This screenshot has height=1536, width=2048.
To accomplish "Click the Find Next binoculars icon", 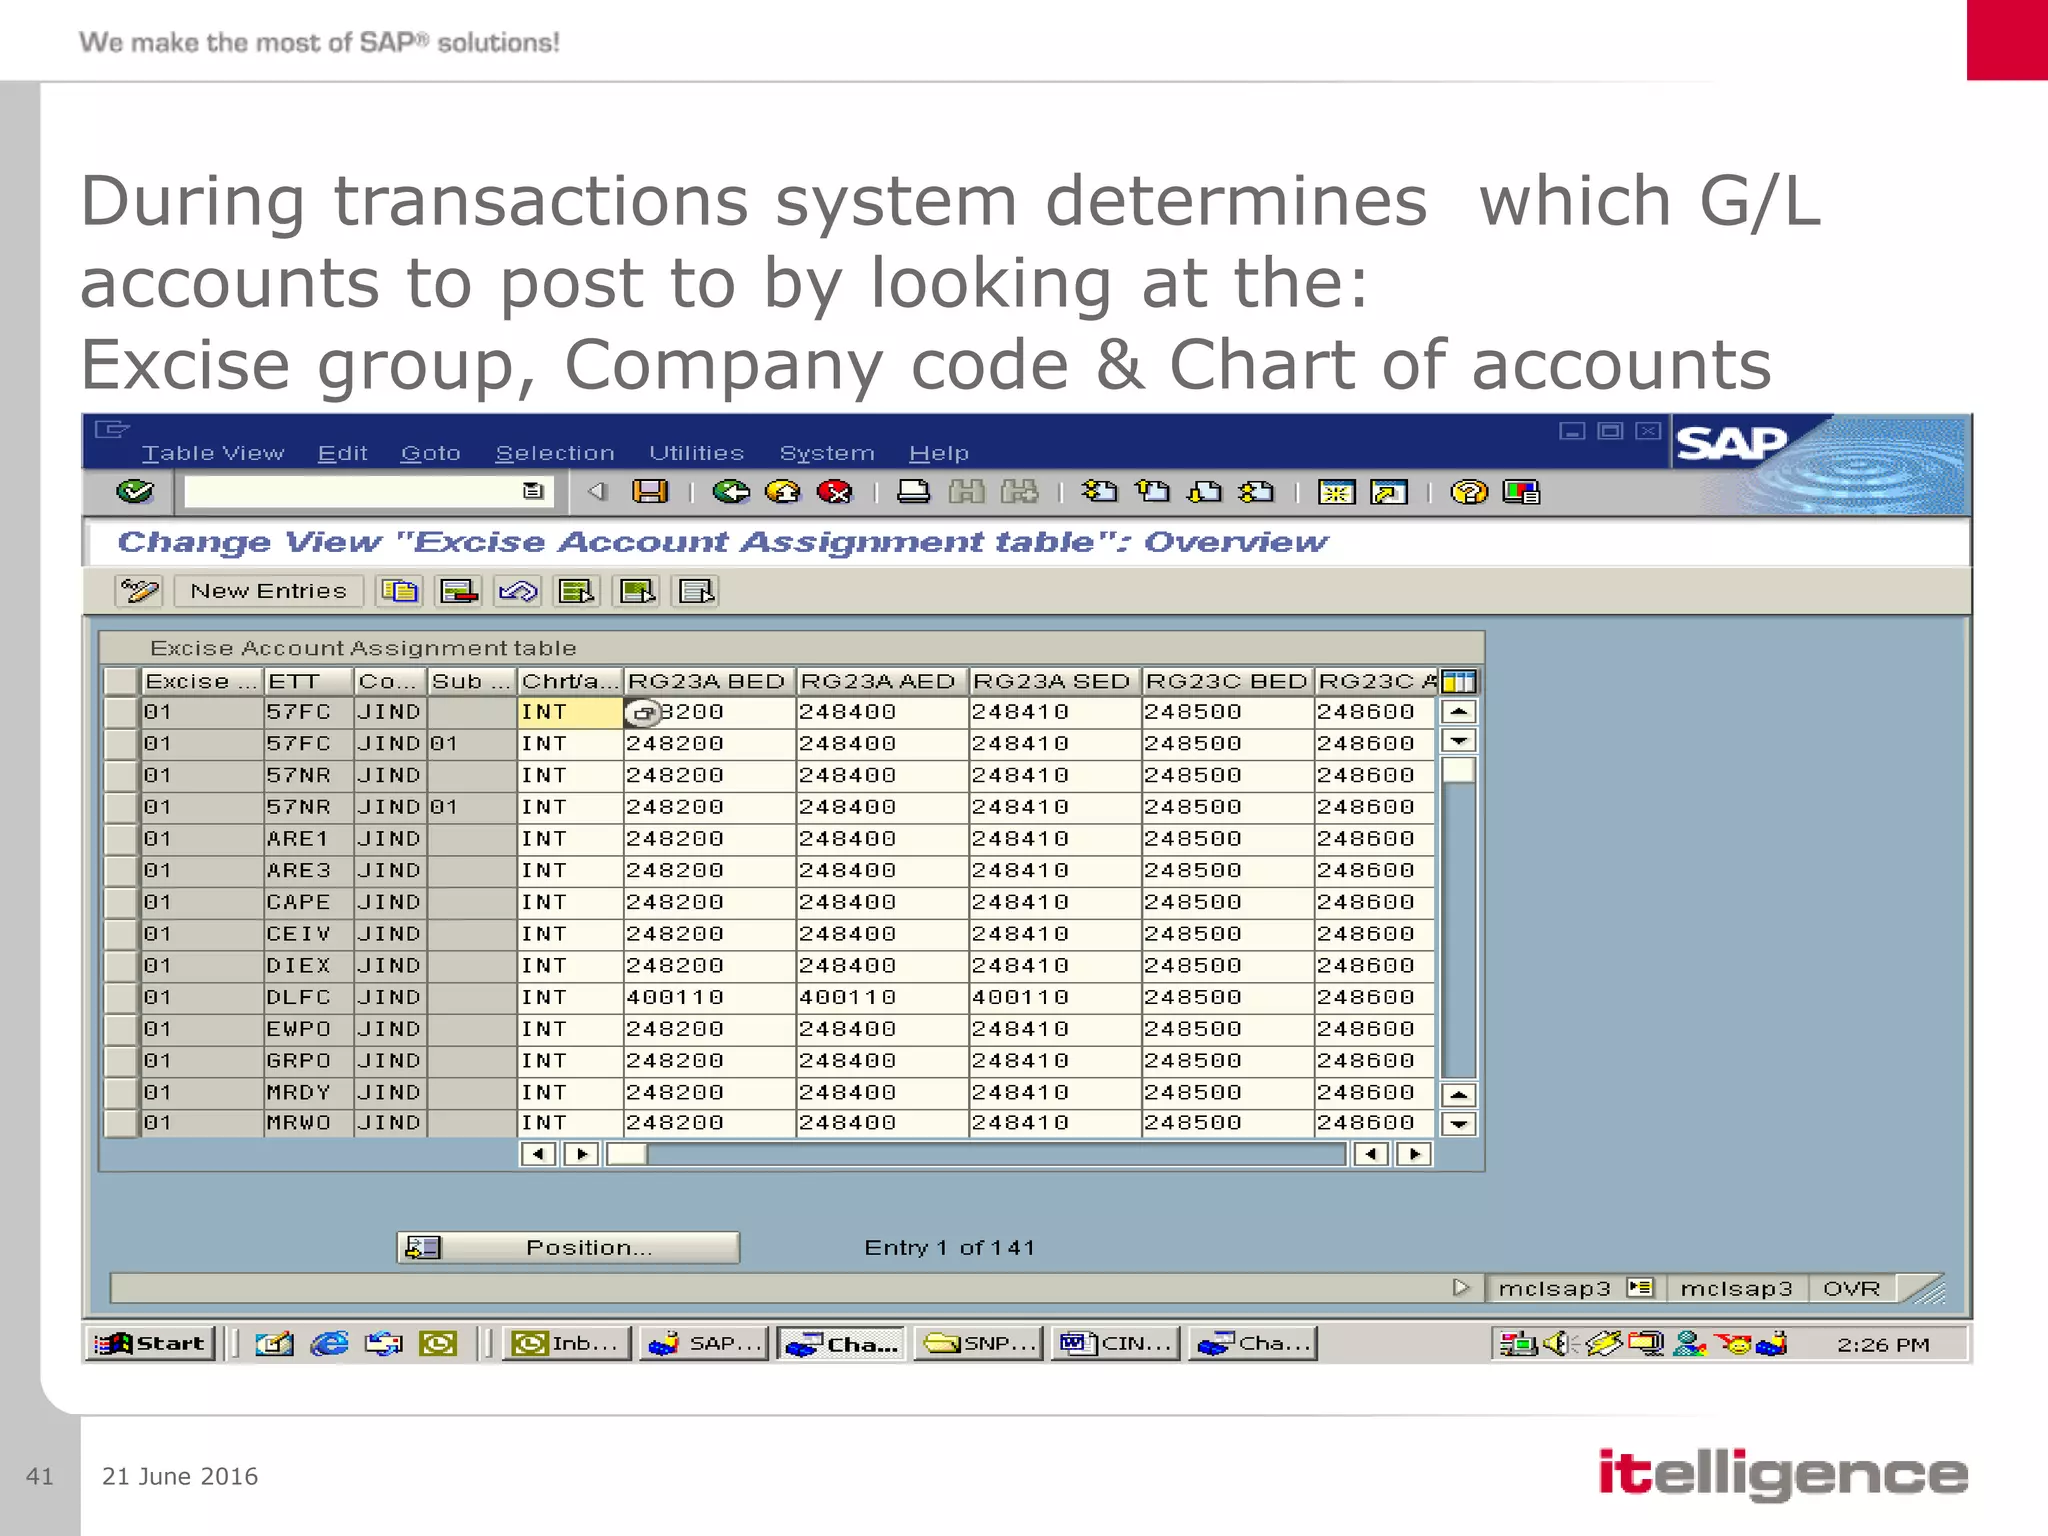I will [1020, 491].
